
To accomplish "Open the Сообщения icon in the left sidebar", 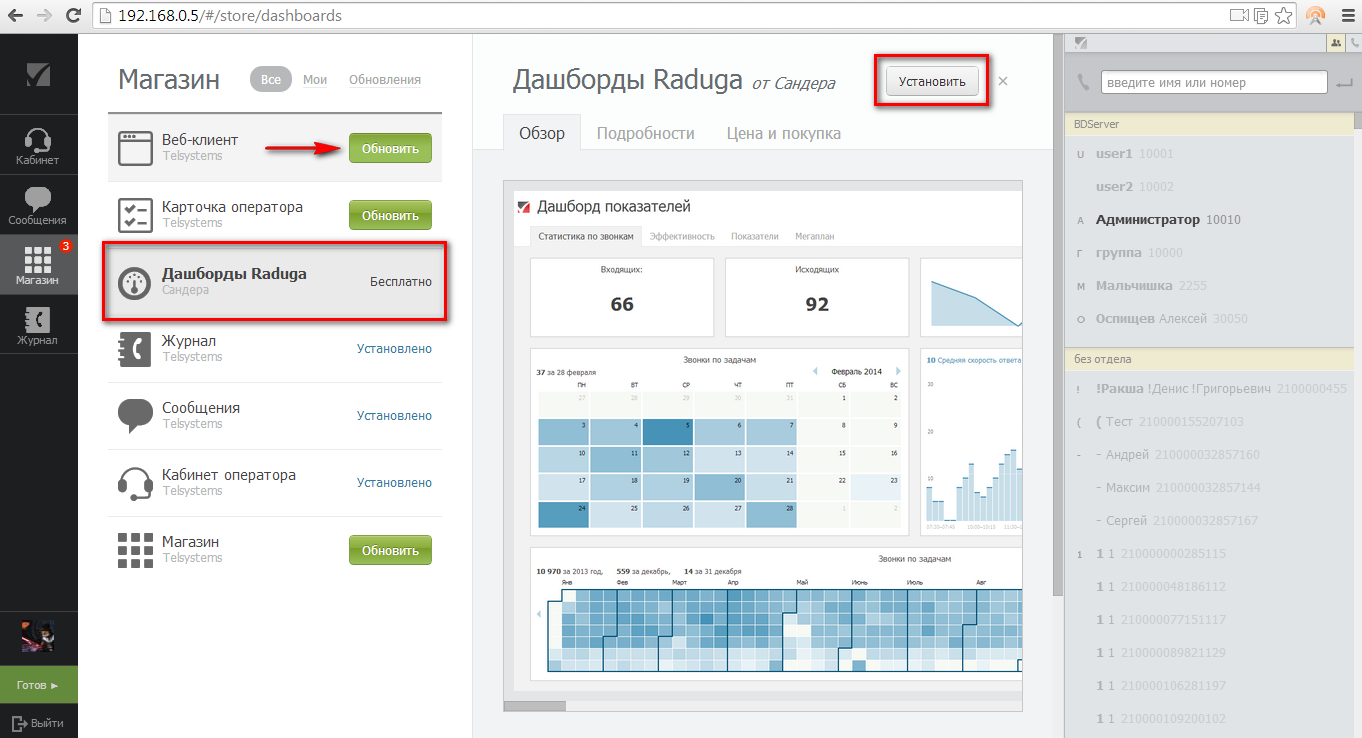I will (38, 206).
